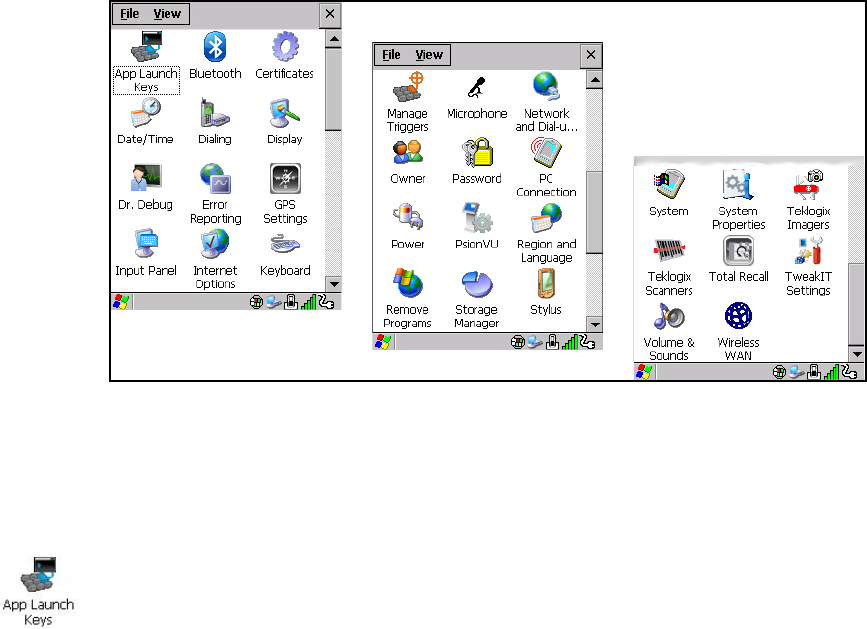The width and height of the screenshot is (867, 629).
Task: Open the Dr. Debug icon
Action: tap(145, 187)
